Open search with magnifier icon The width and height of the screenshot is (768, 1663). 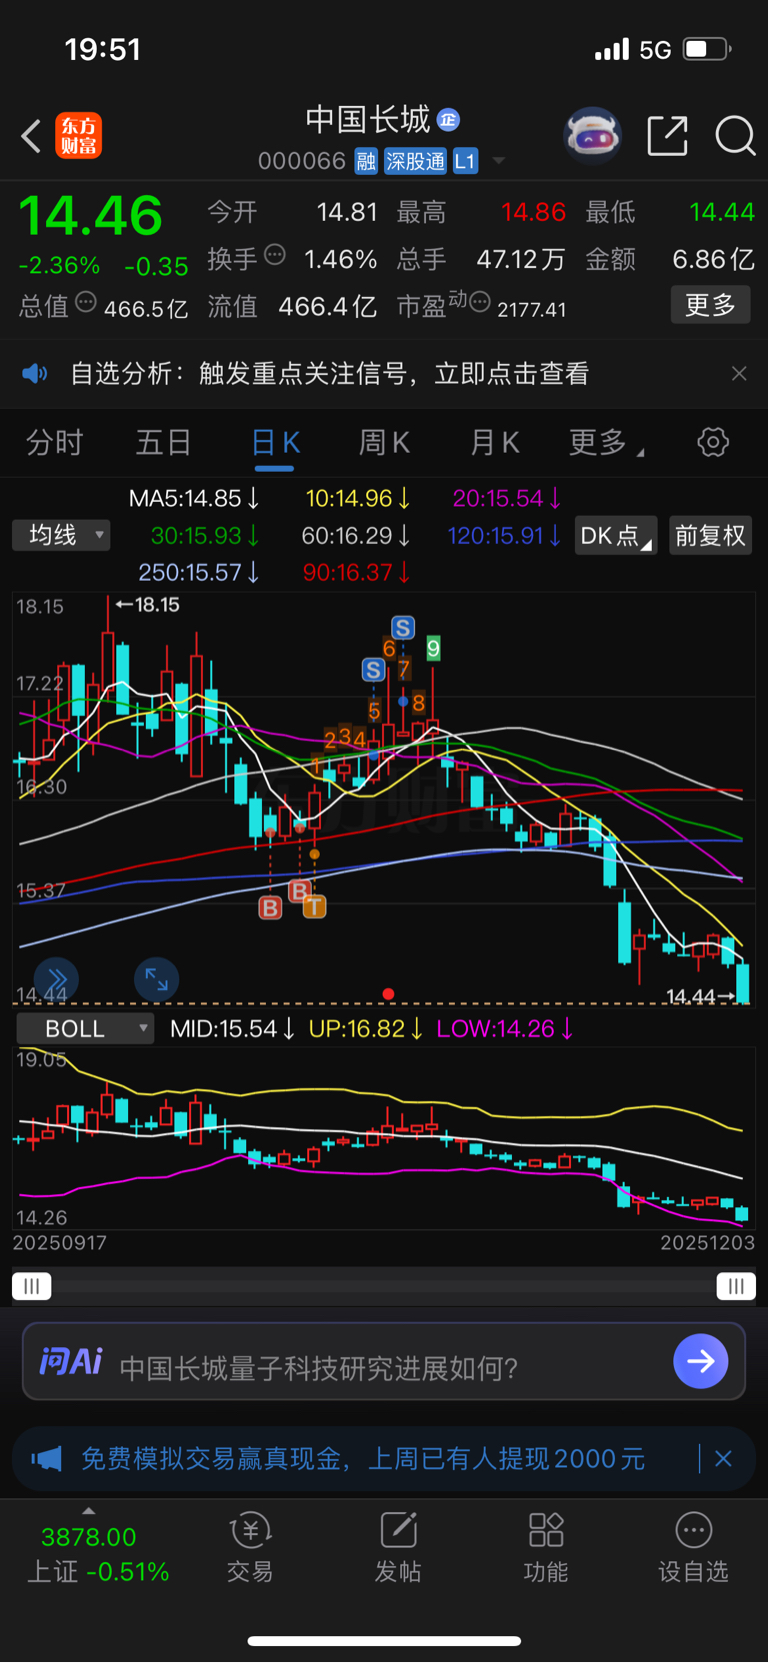[x=735, y=135]
